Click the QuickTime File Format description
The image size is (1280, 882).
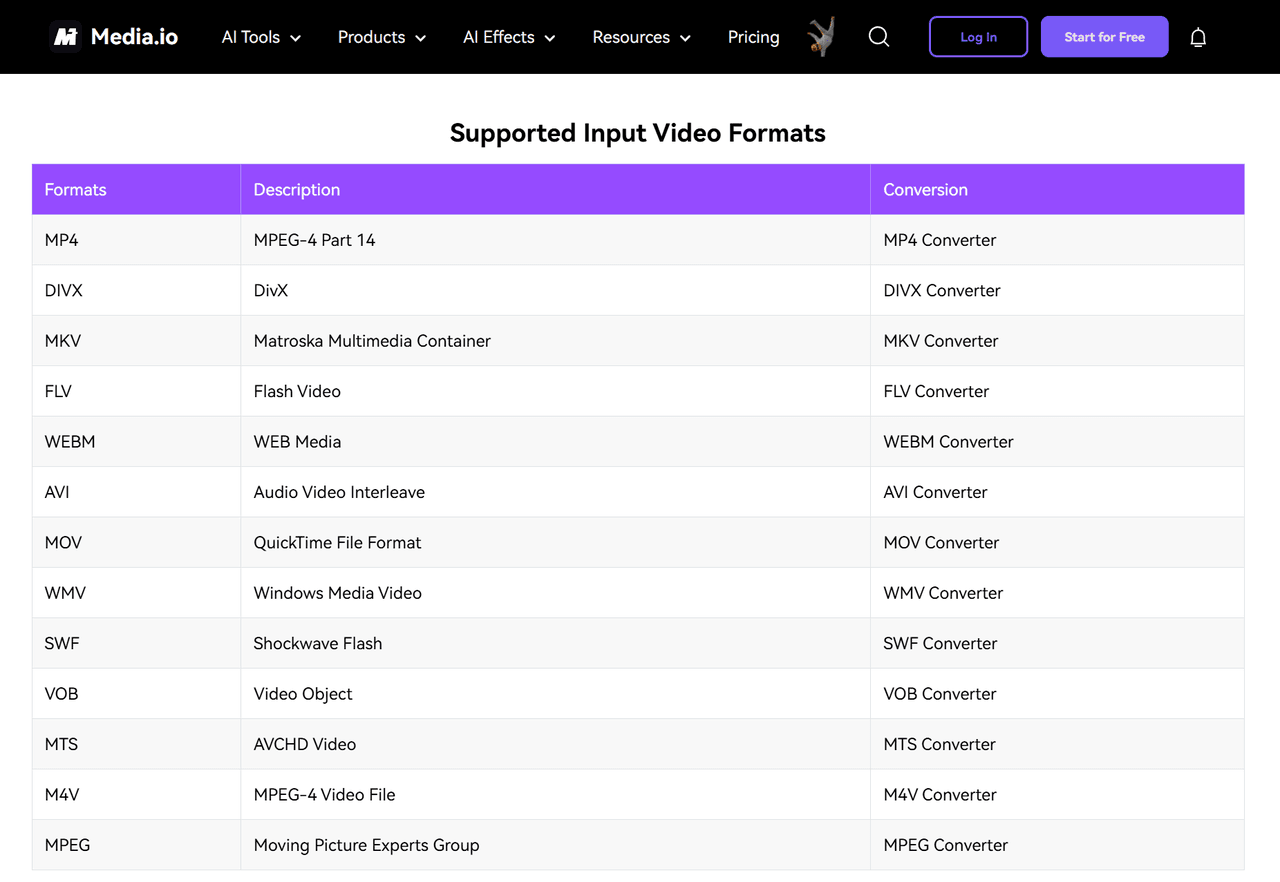coord(337,543)
